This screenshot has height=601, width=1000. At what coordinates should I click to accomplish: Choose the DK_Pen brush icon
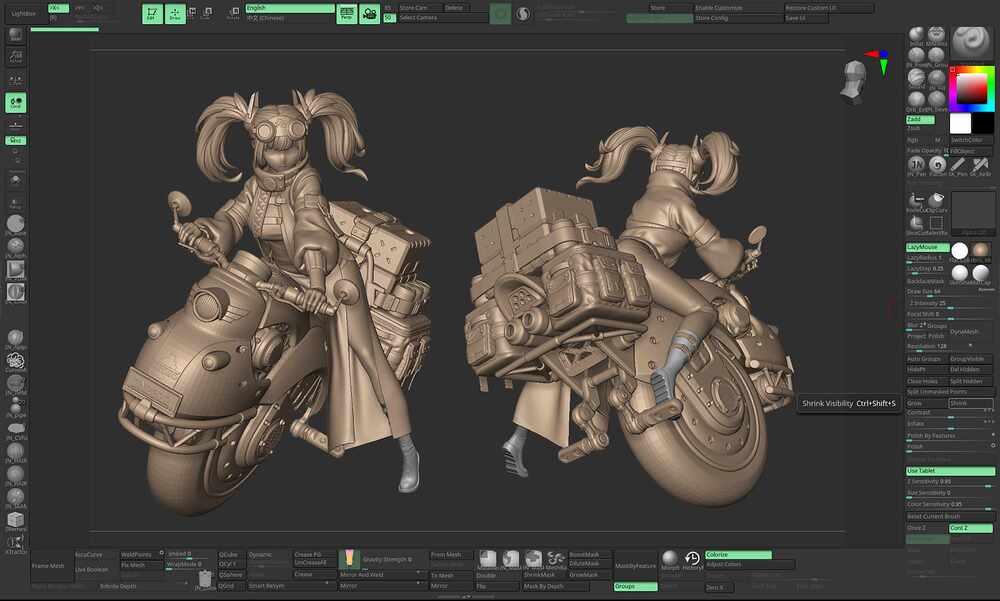[959, 165]
